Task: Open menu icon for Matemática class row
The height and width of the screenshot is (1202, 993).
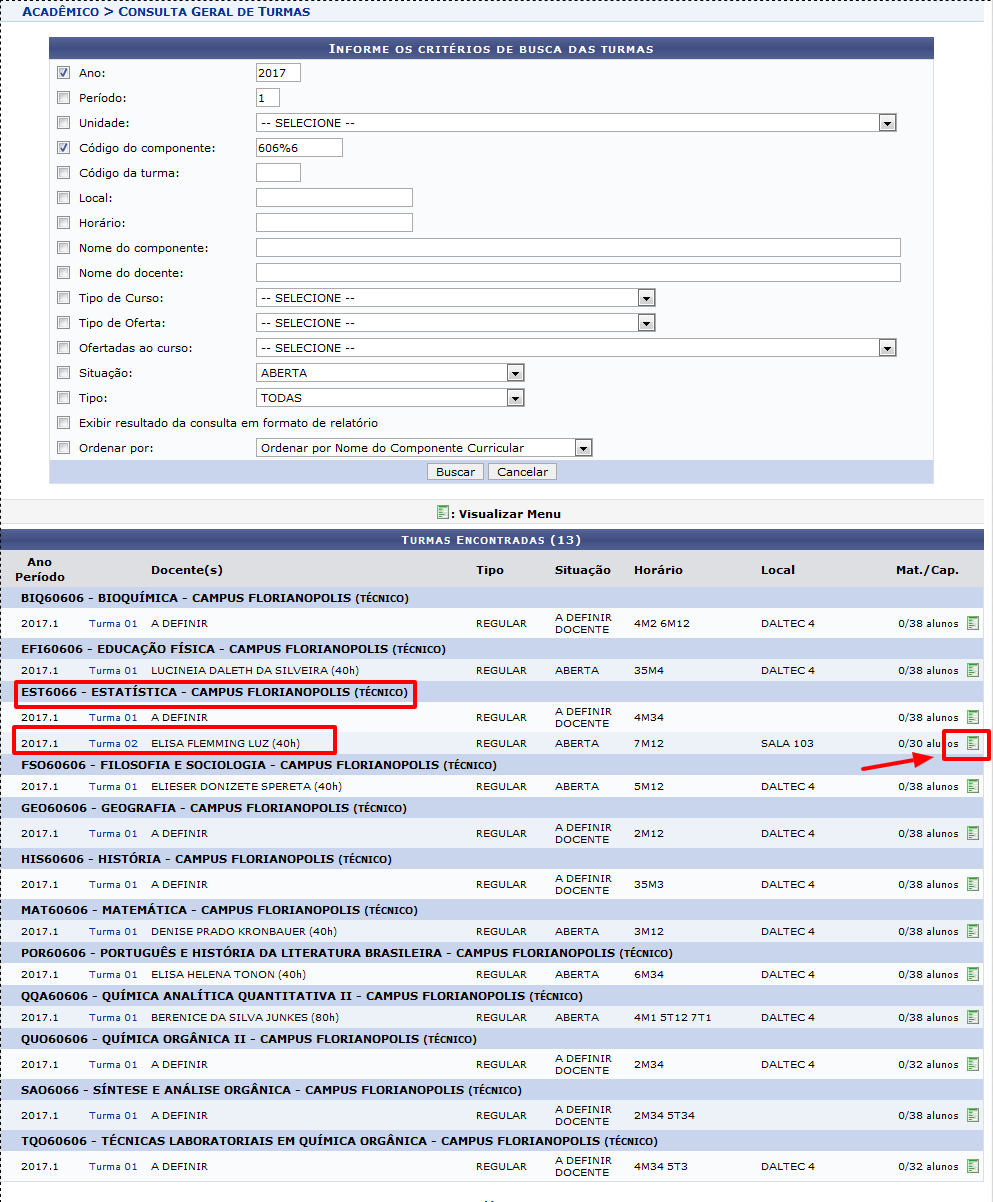Action: tap(973, 931)
